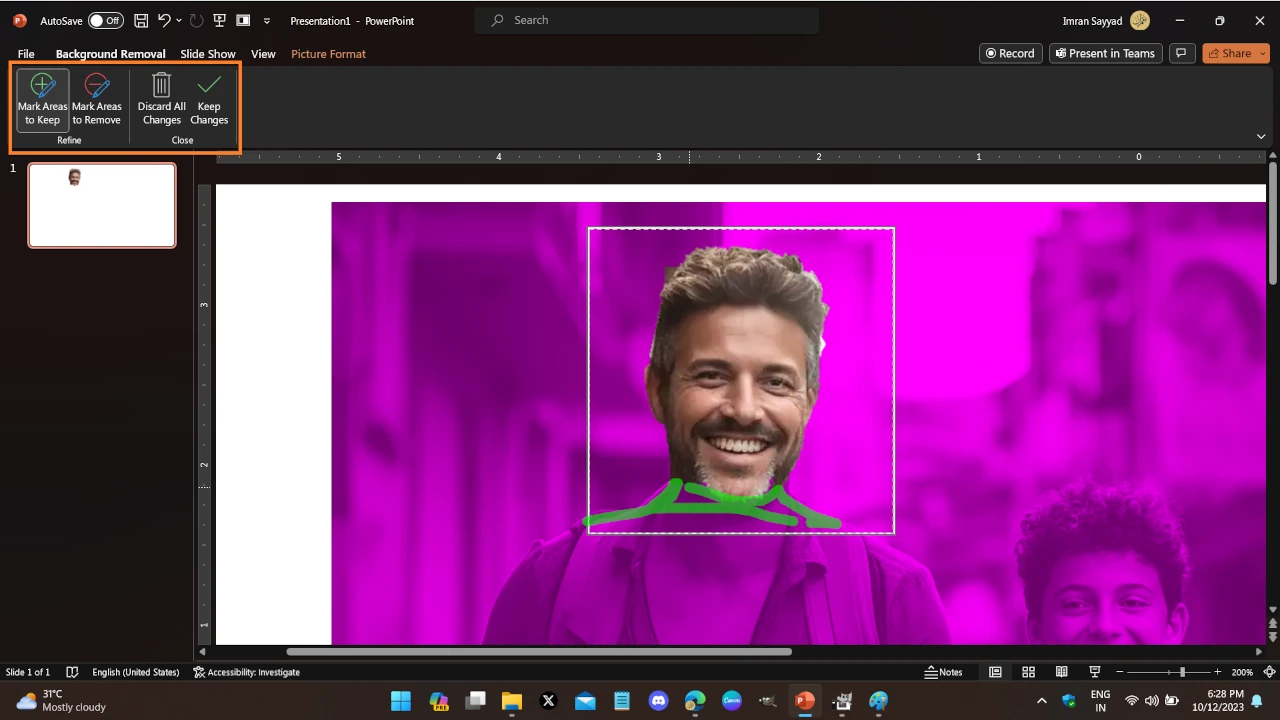
Task: Open the notification bell in system tray
Action: (x=1257, y=701)
